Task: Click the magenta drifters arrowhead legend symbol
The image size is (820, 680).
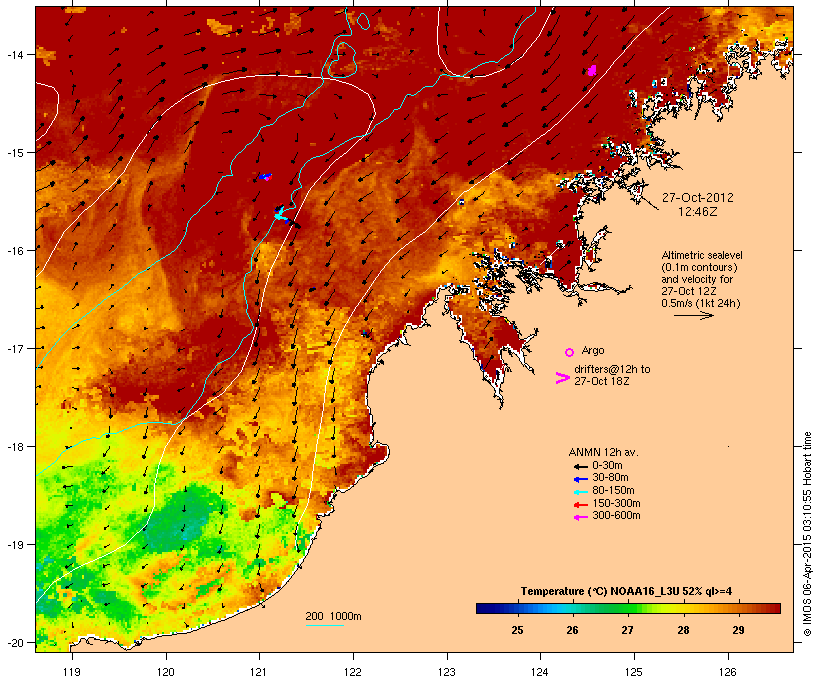Action: (562, 378)
